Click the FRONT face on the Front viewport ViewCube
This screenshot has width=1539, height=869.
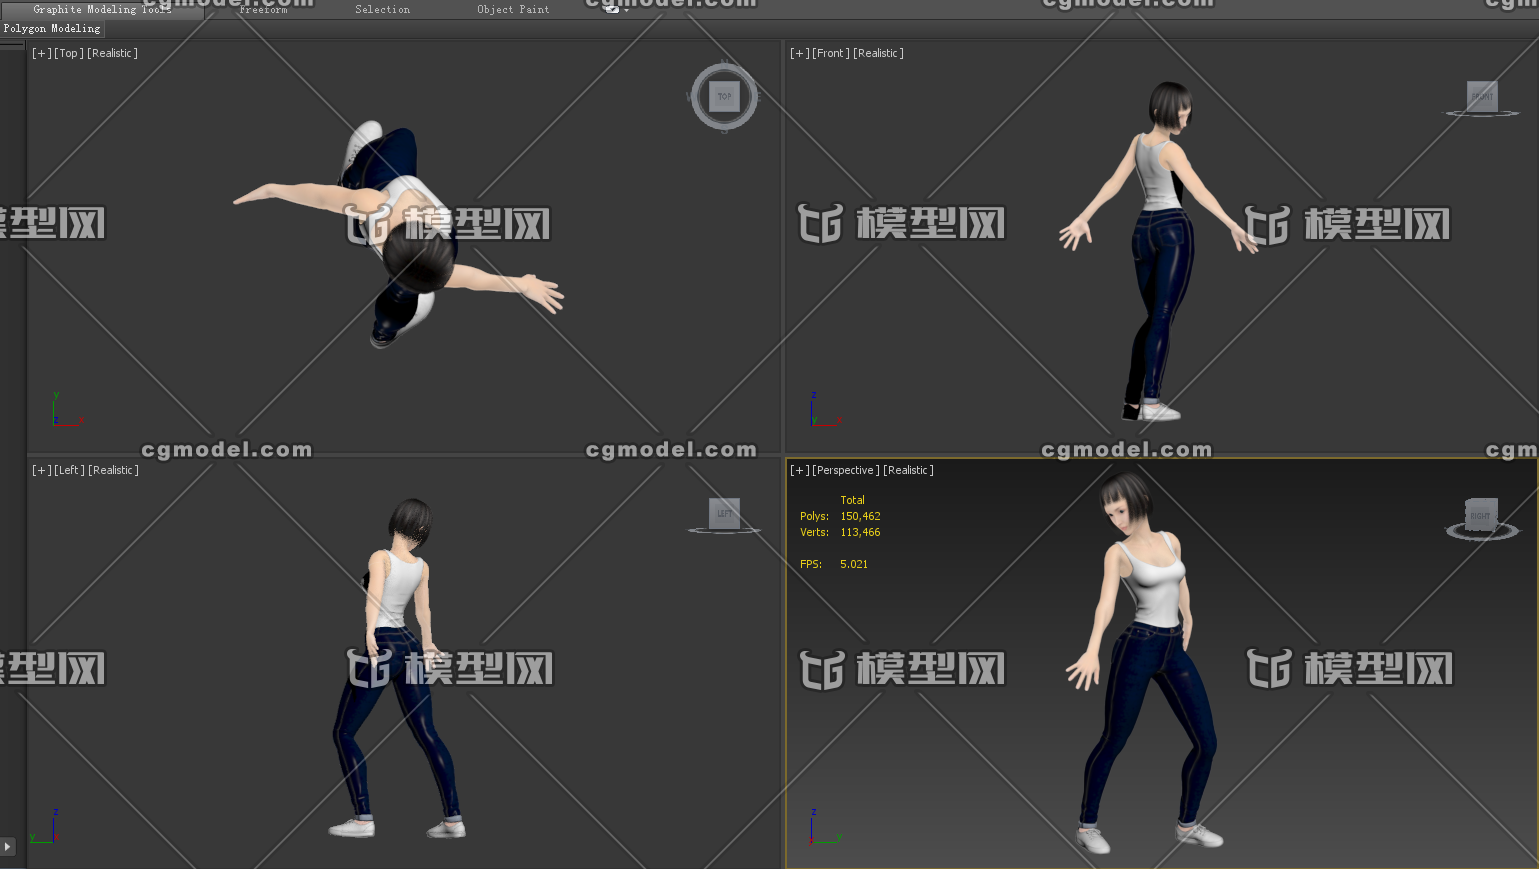(x=1481, y=96)
